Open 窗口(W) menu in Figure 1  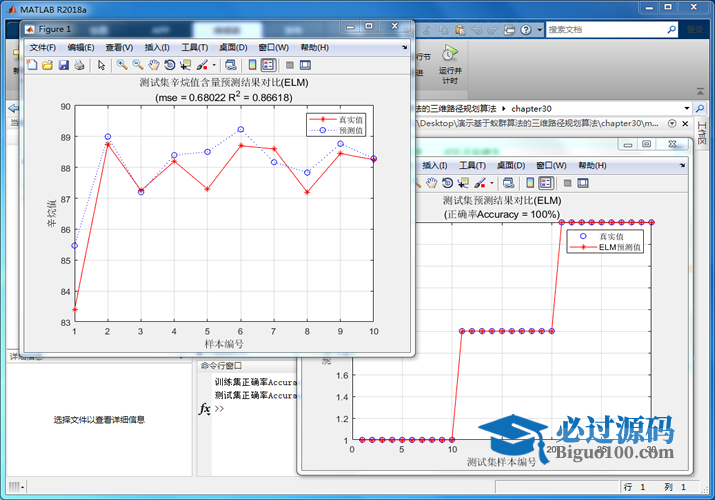coord(274,47)
